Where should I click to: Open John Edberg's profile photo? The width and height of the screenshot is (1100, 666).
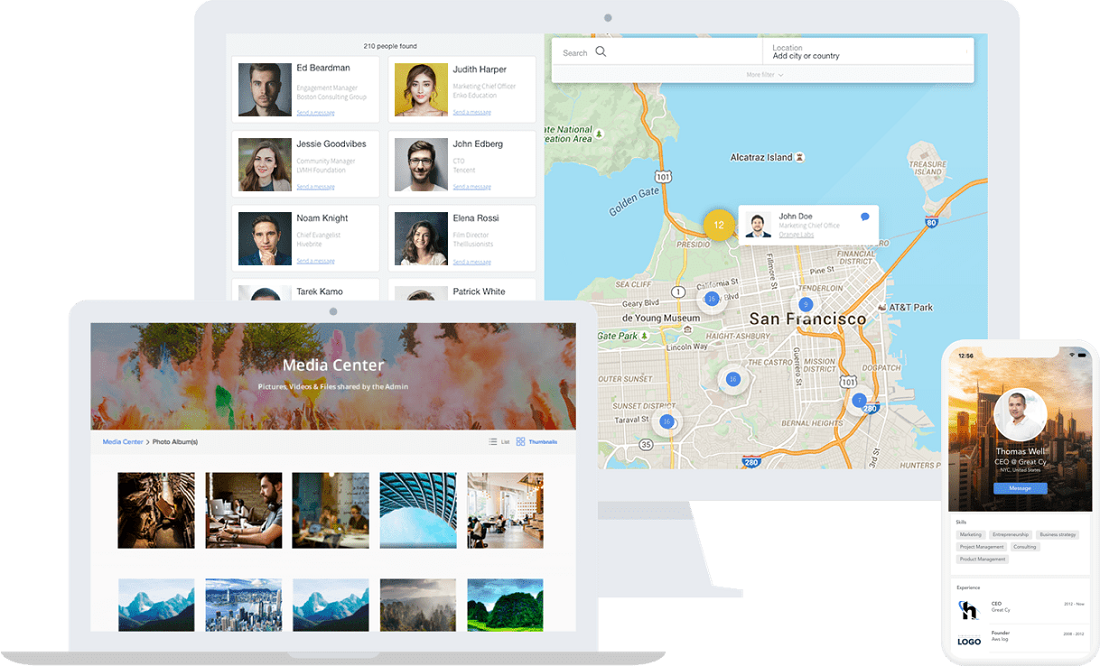tap(421, 164)
